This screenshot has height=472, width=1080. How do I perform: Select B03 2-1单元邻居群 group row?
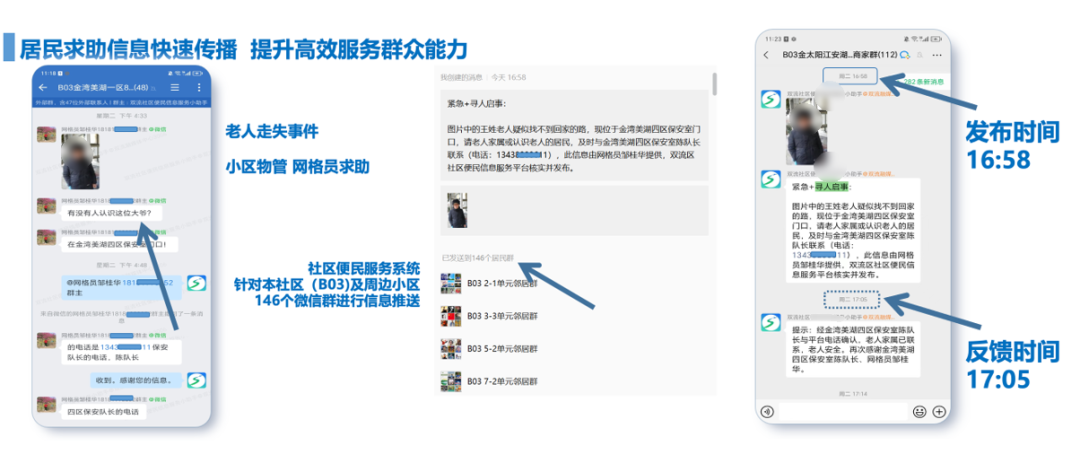pyautogui.click(x=574, y=283)
